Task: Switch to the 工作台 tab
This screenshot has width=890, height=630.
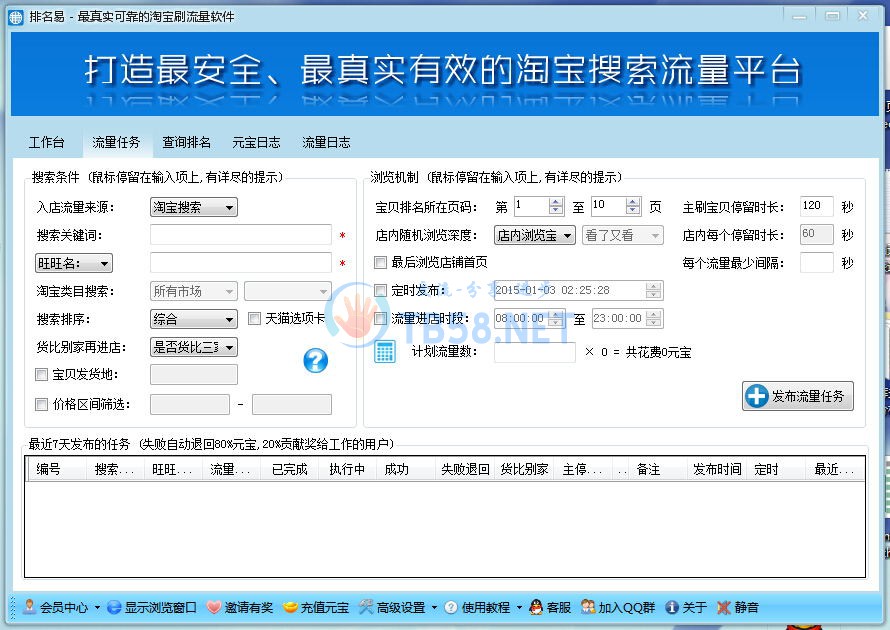Action: 47,142
